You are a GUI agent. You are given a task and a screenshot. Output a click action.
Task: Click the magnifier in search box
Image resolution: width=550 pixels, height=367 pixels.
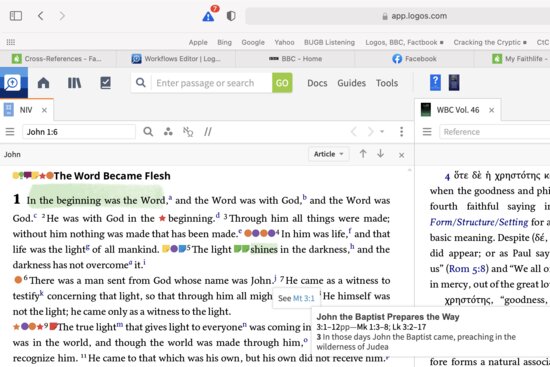(141, 83)
